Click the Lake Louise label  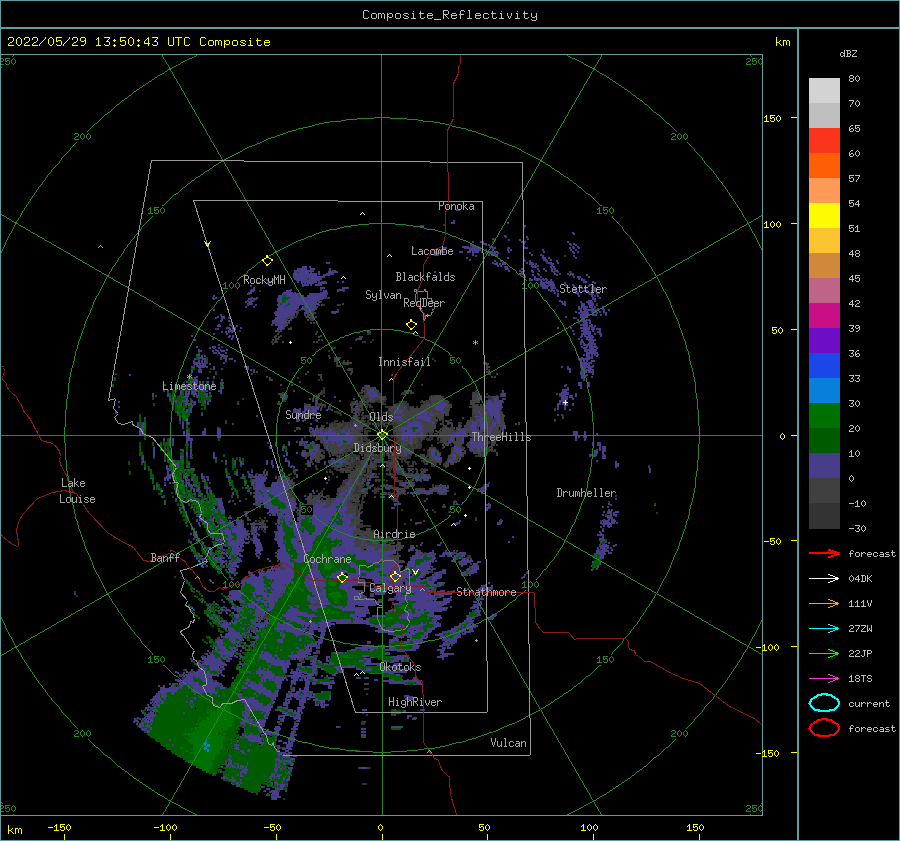pos(77,491)
